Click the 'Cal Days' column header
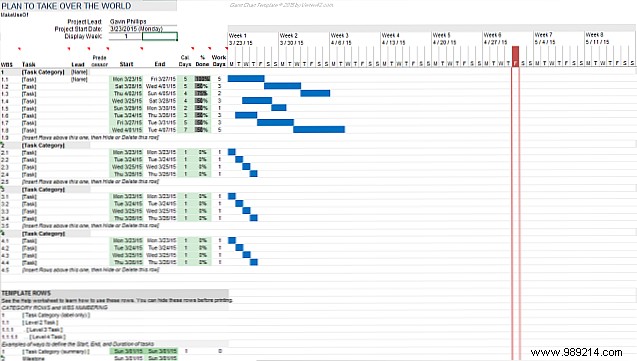Screen dimensions: 637x361 click(x=185, y=61)
